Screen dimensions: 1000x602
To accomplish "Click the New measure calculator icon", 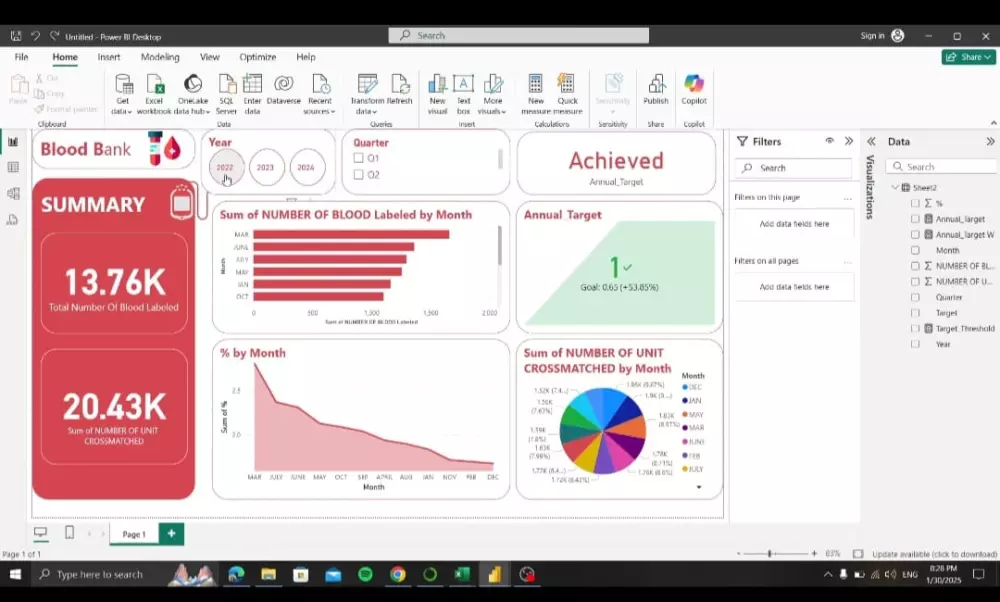I will coord(536,90).
